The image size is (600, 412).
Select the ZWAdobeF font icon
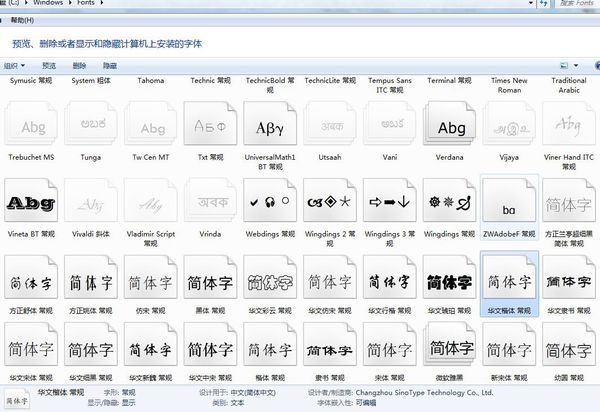click(509, 200)
